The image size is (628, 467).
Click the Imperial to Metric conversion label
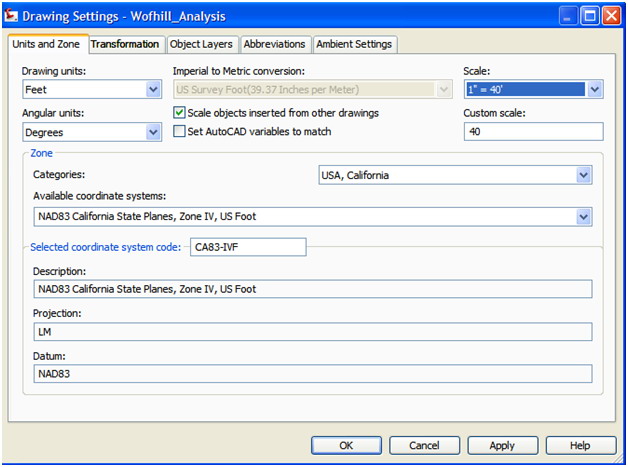pyautogui.click(x=239, y=71)
